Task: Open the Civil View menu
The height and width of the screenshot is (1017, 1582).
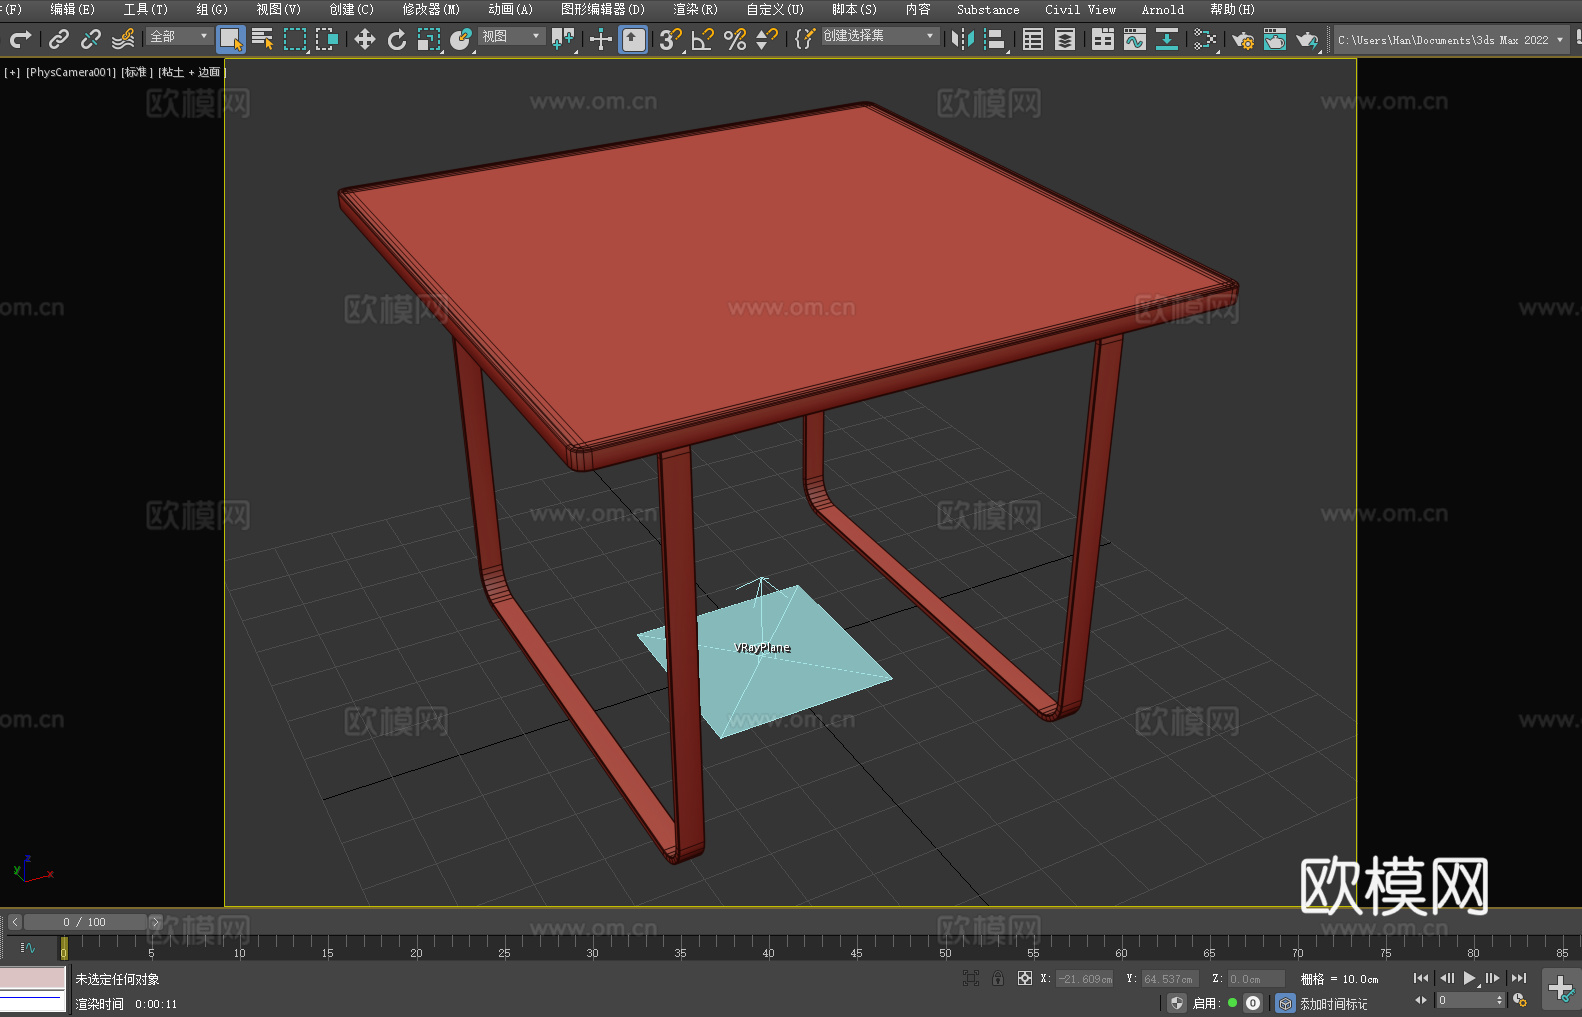Action: tap(1080, 9)
